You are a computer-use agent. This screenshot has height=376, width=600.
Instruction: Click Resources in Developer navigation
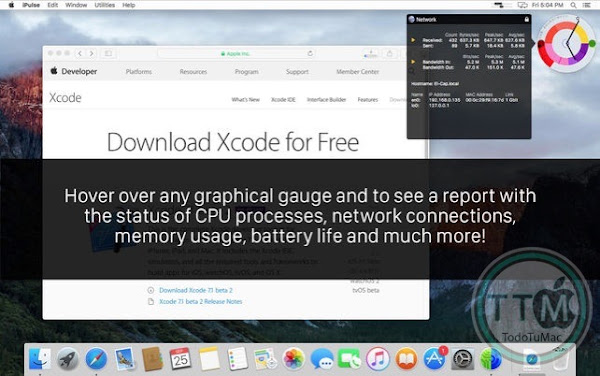(x=193, y=72)
